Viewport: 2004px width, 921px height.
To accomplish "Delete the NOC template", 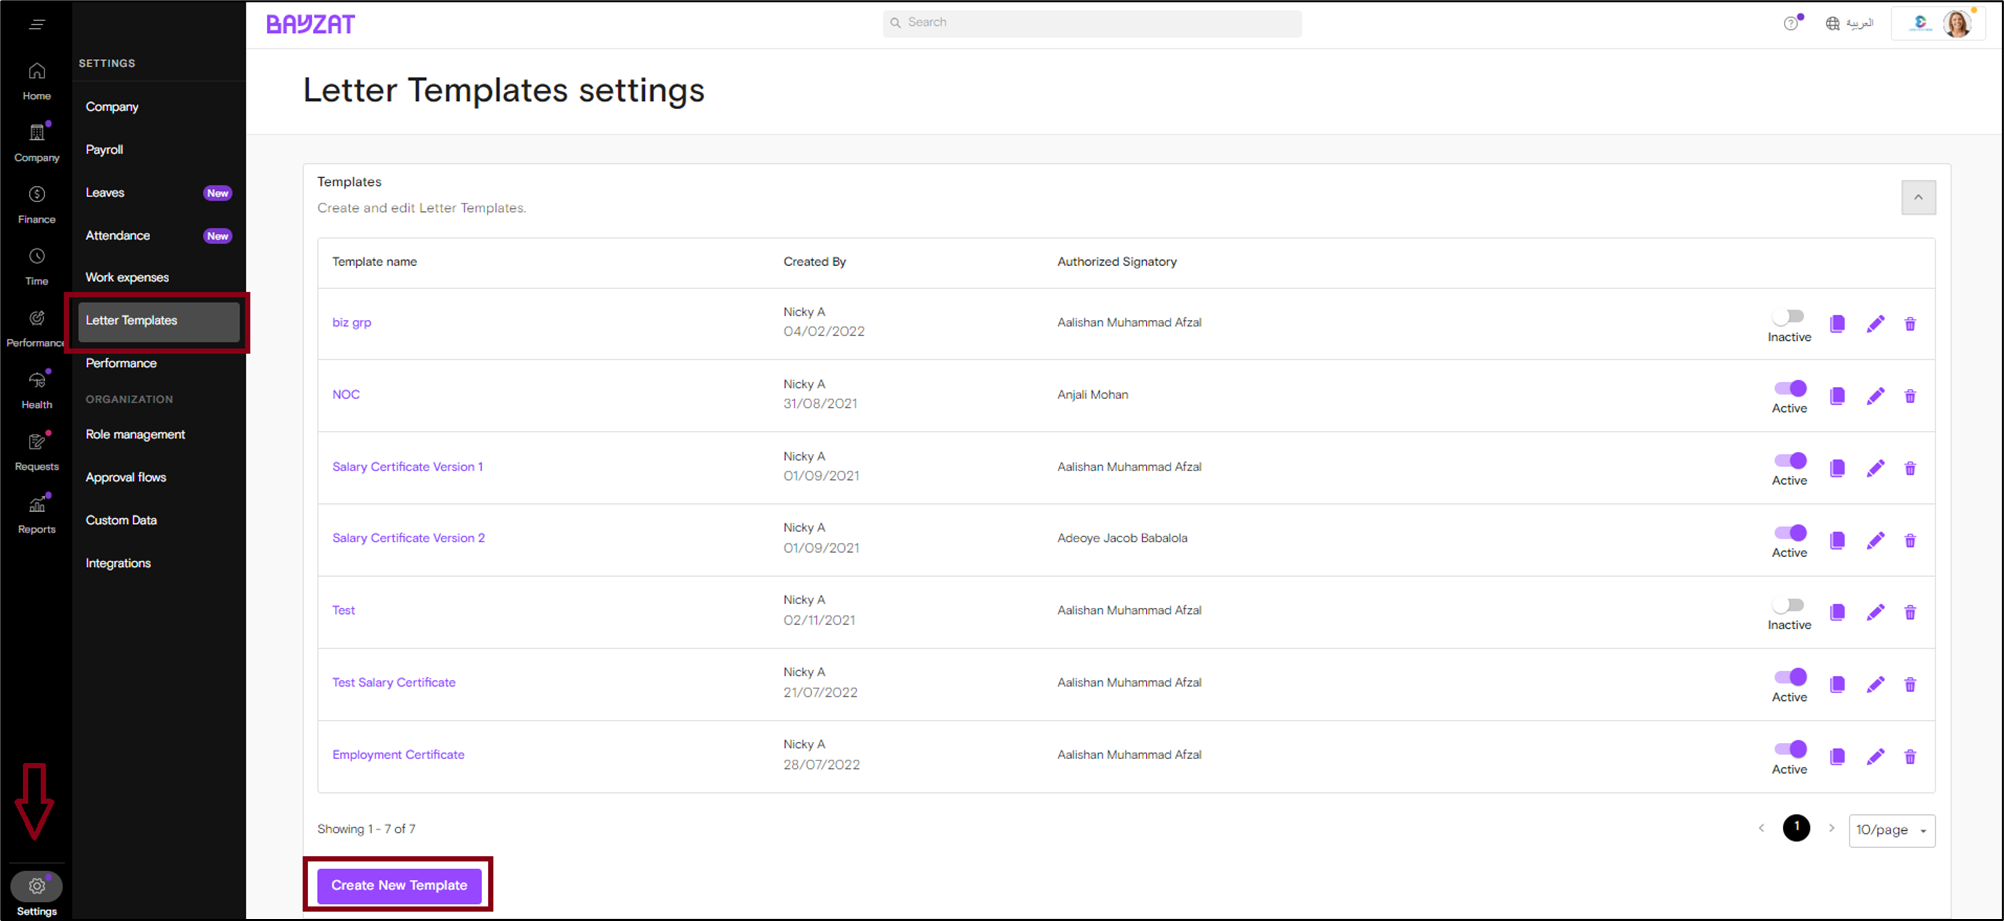I will [x=1910, y=396].
